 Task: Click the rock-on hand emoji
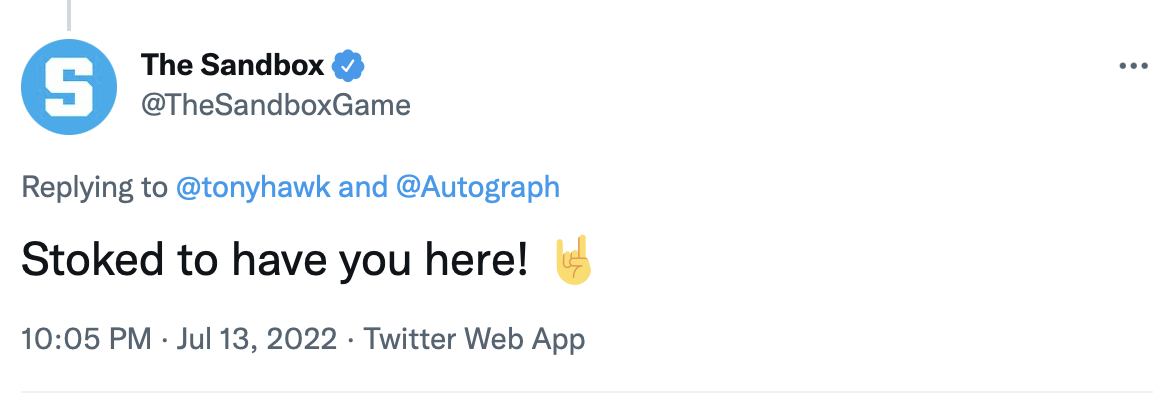coord(573,260)
